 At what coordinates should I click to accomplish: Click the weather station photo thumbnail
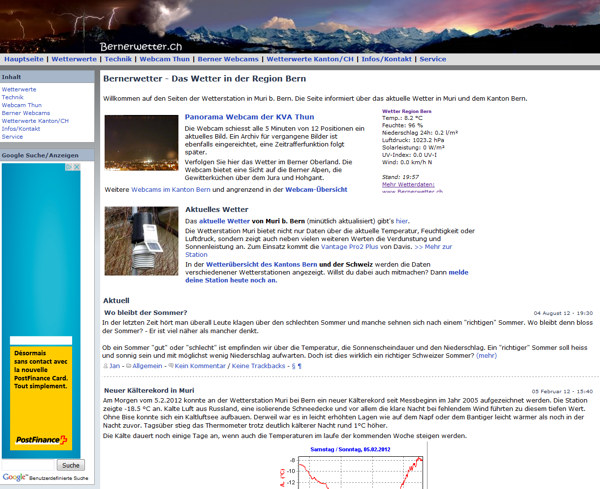tap(140, 241)
